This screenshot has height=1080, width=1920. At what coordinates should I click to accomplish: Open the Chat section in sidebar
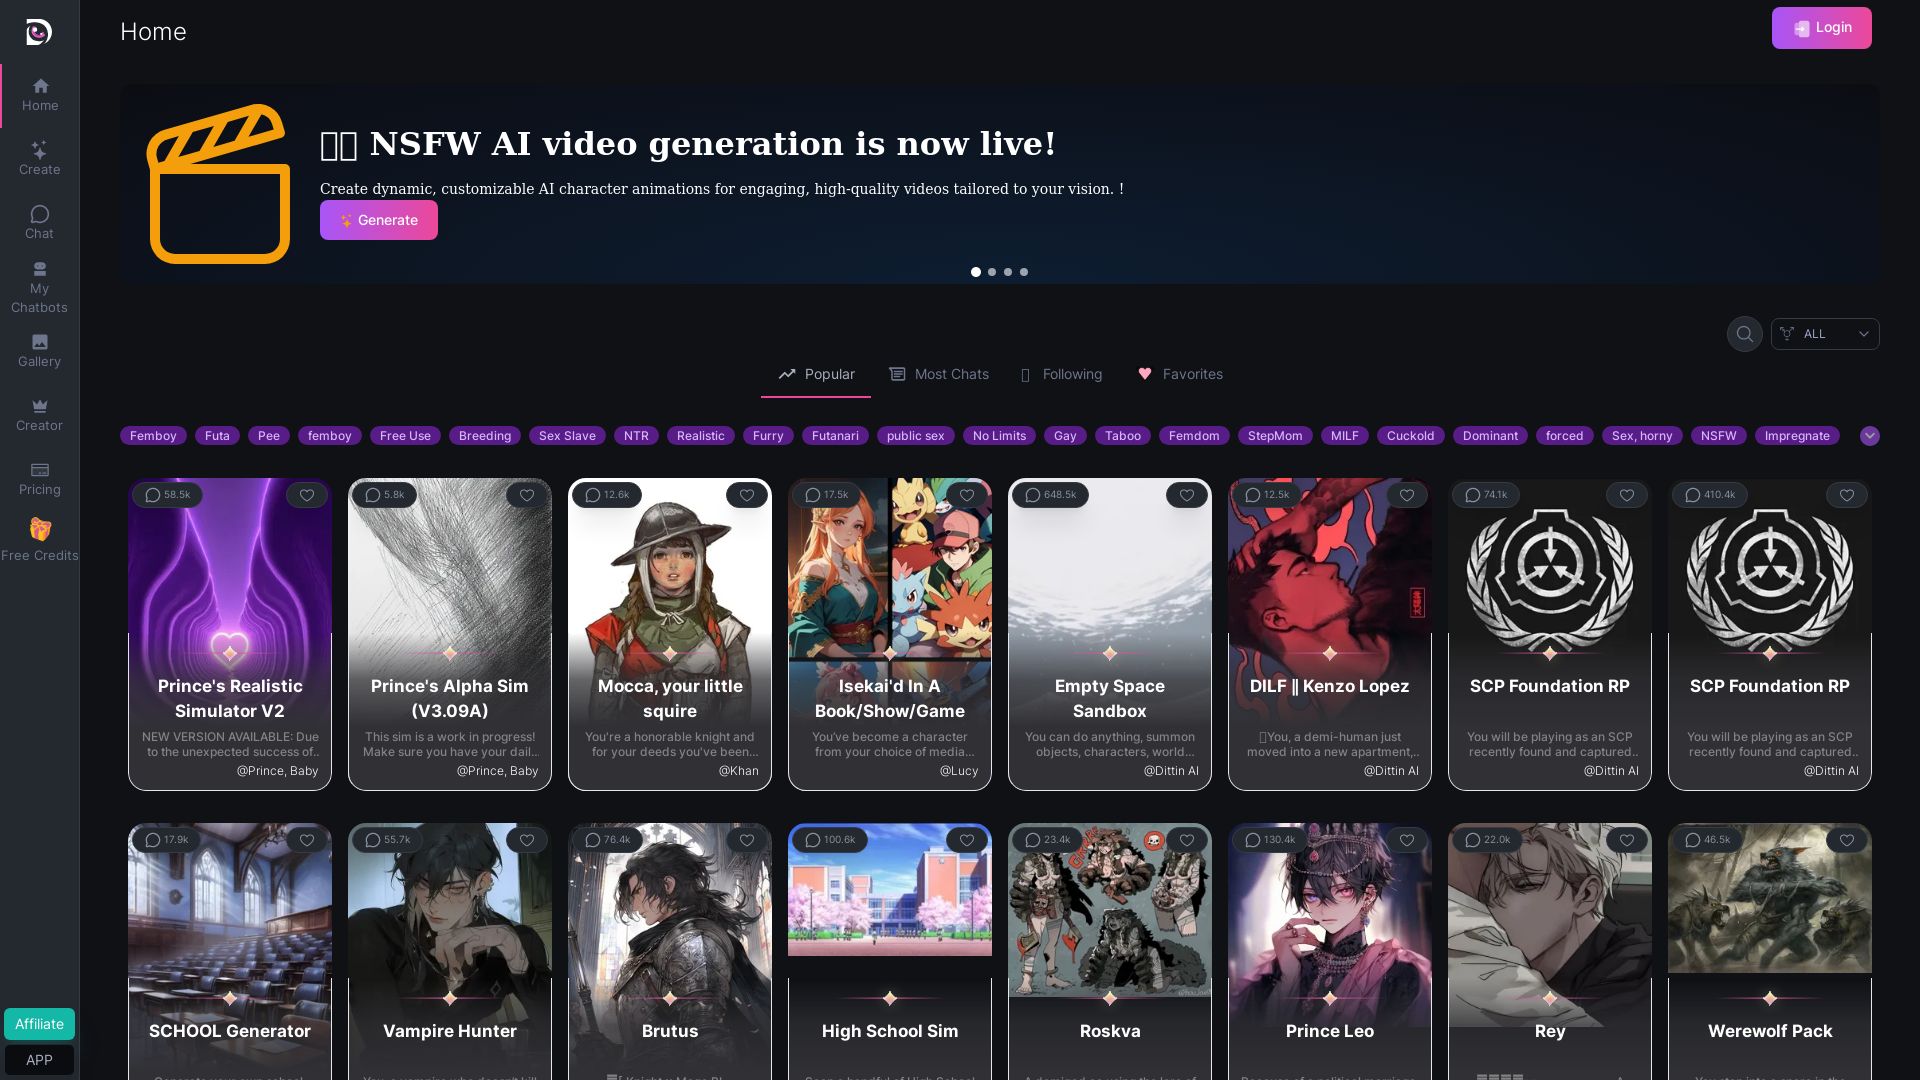pos(39,222)
